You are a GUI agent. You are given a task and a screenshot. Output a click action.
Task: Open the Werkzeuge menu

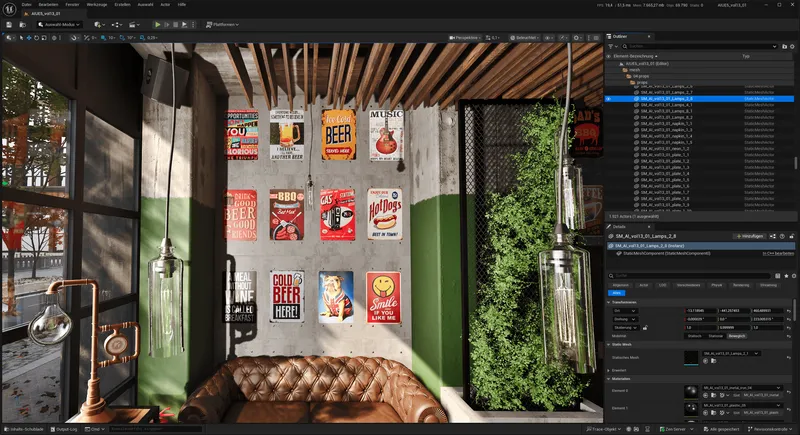click(x=97, y=5)
